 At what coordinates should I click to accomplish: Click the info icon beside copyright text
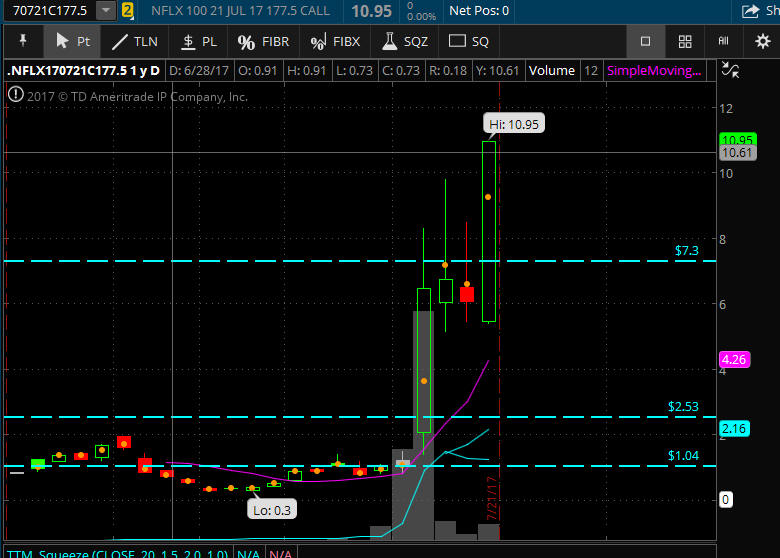pos(15,96)
